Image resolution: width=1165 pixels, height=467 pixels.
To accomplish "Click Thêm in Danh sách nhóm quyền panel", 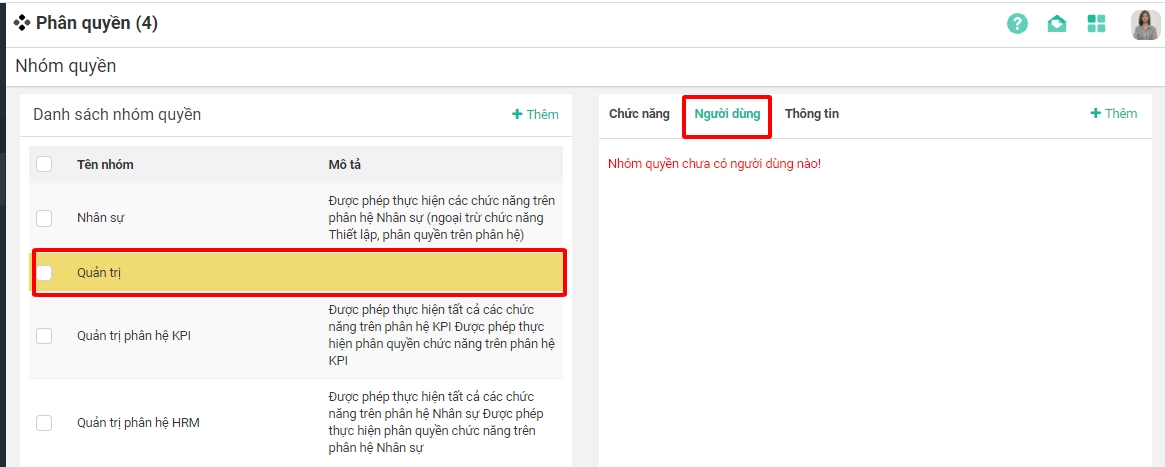I will pos(535,114).
